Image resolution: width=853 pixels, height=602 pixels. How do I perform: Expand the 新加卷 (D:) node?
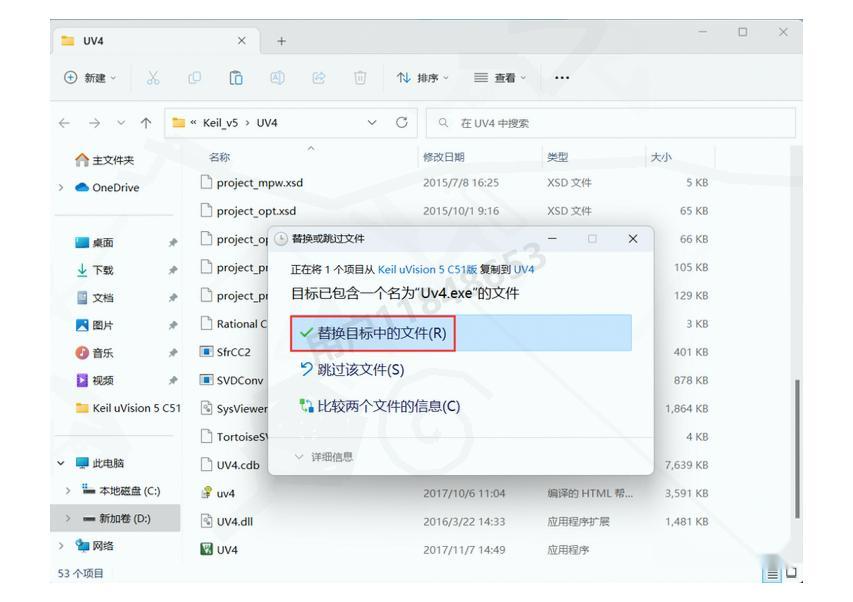point(68,519)
